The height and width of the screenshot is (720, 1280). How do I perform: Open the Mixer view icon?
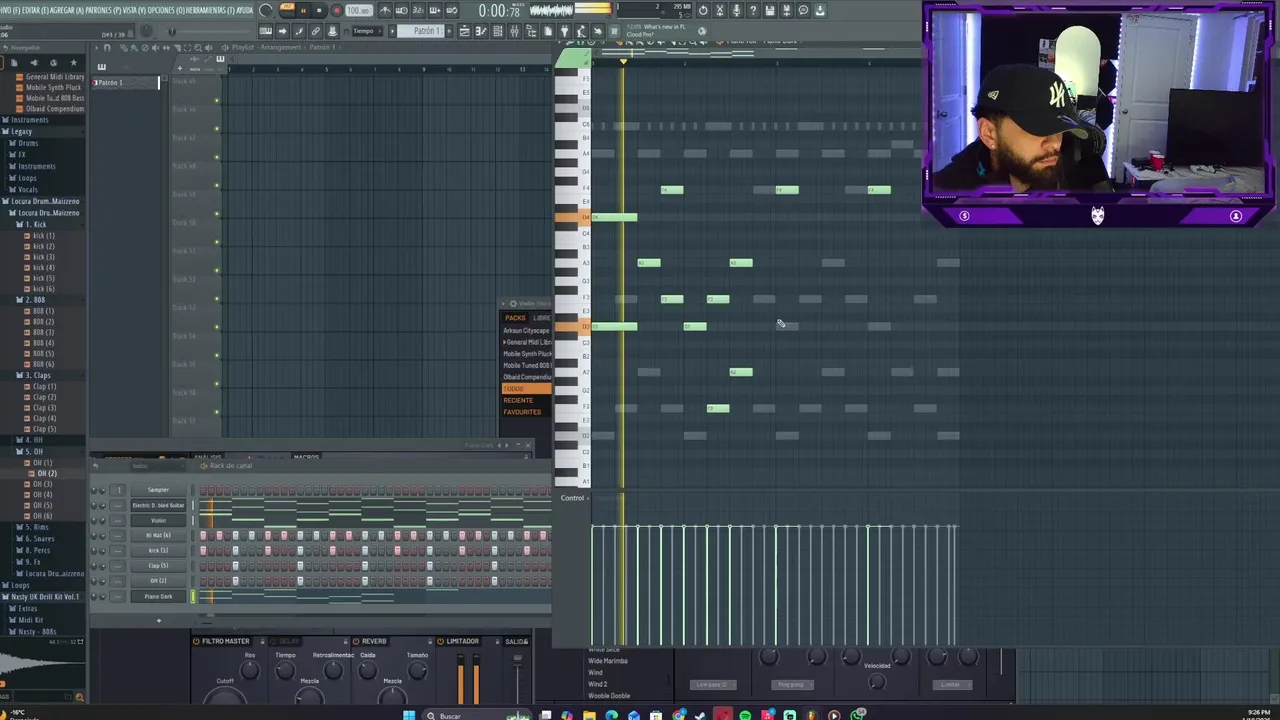pos(514,31)
